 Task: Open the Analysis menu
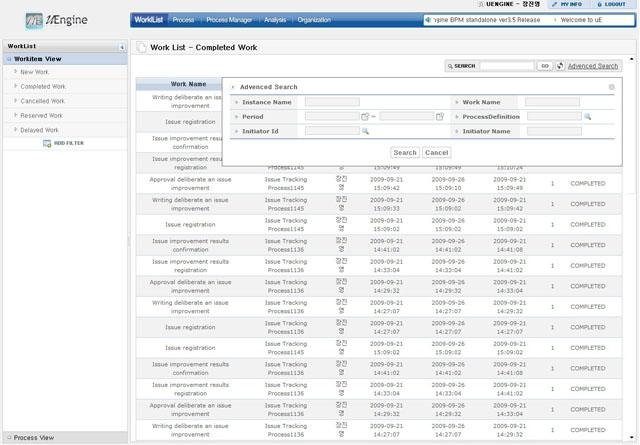pyautogui.click(x=275, y=20)
